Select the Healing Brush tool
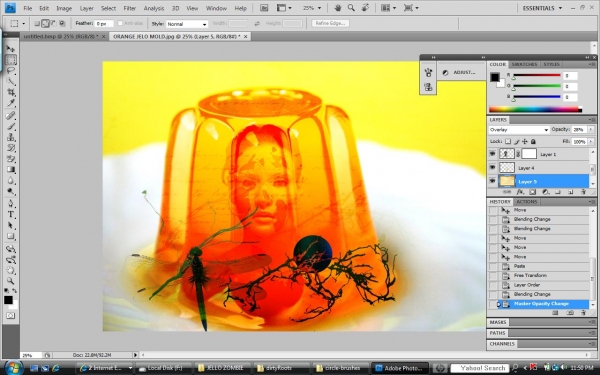 click(11, 115)
